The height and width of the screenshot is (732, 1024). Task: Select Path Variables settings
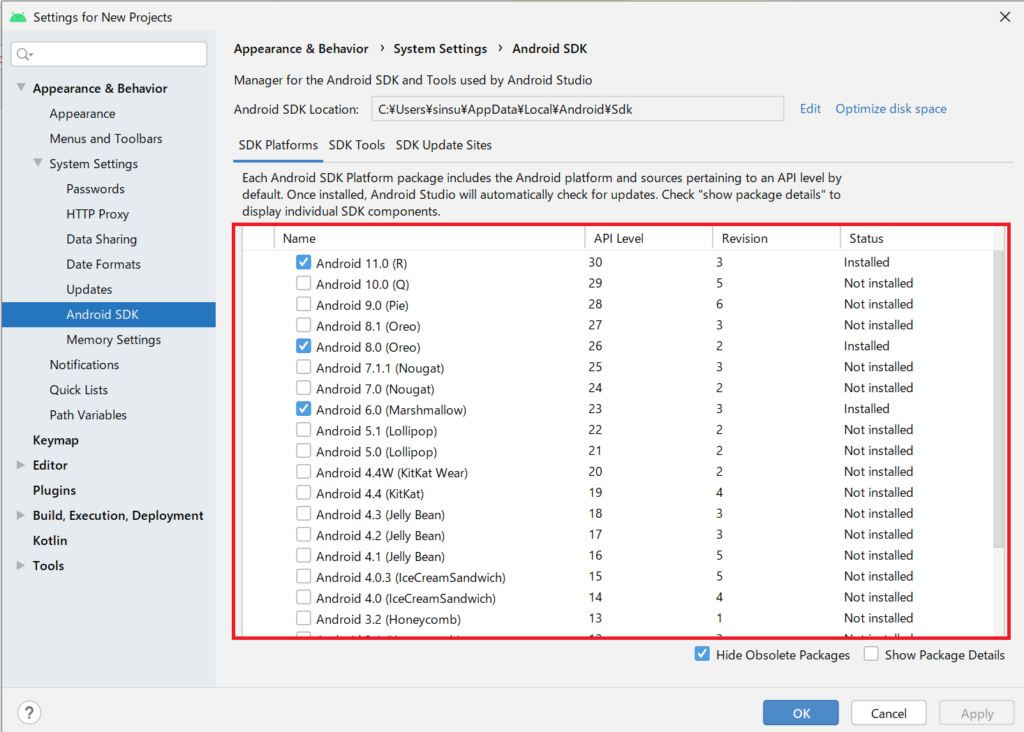[x=88, y=415]
